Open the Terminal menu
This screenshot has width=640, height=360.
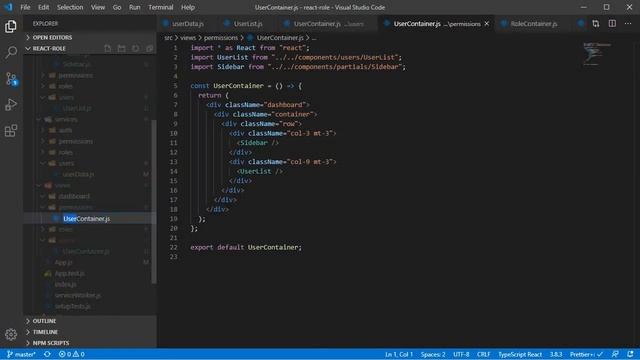[x=160, y=7]
